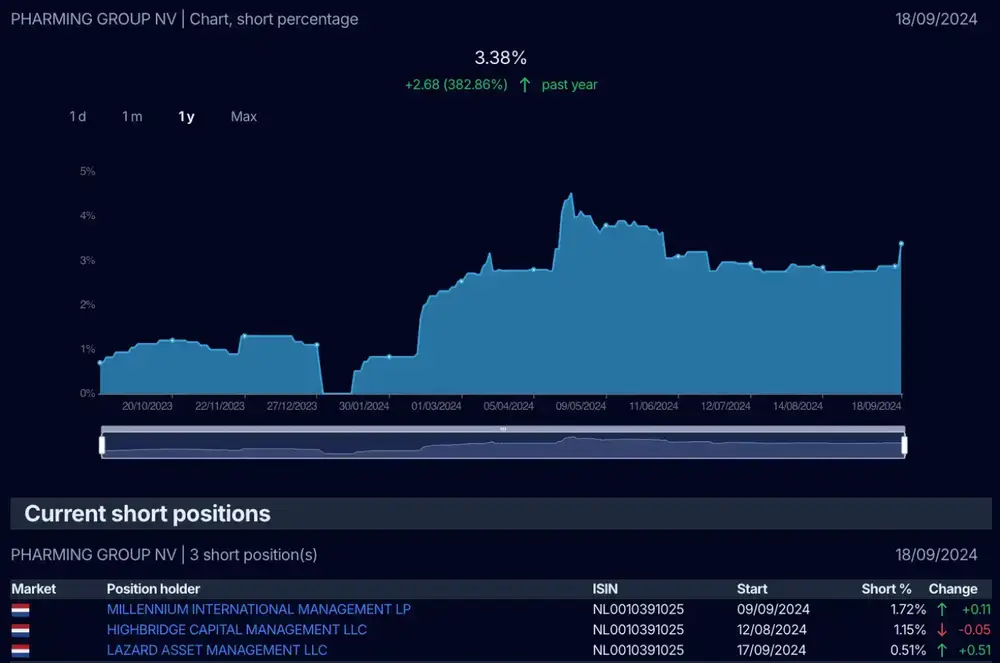Click Netherlands flag icon in Lazard row
The height and width of the screenshot is (663, 1000).
tap(20, 651)
